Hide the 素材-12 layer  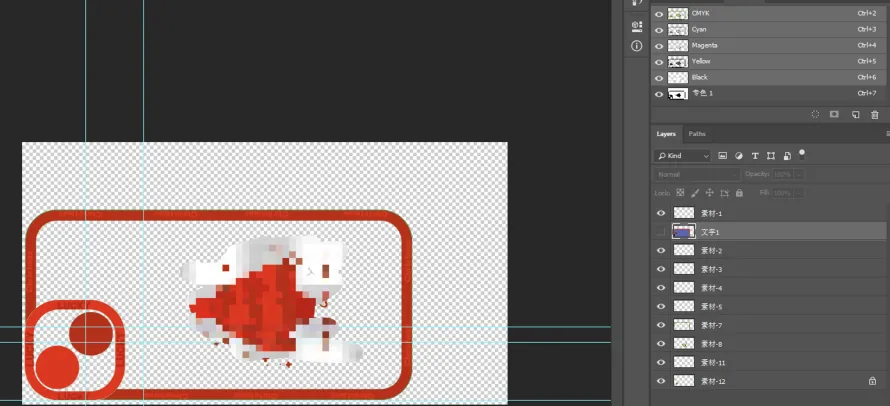coord(661,381)
